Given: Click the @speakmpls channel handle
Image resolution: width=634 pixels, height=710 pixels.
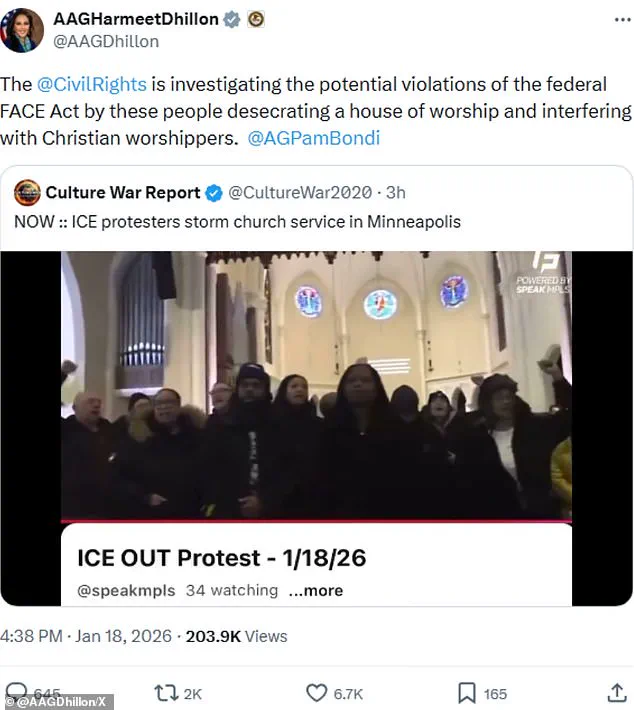Looking at the screenshot, I should point(126,590).
